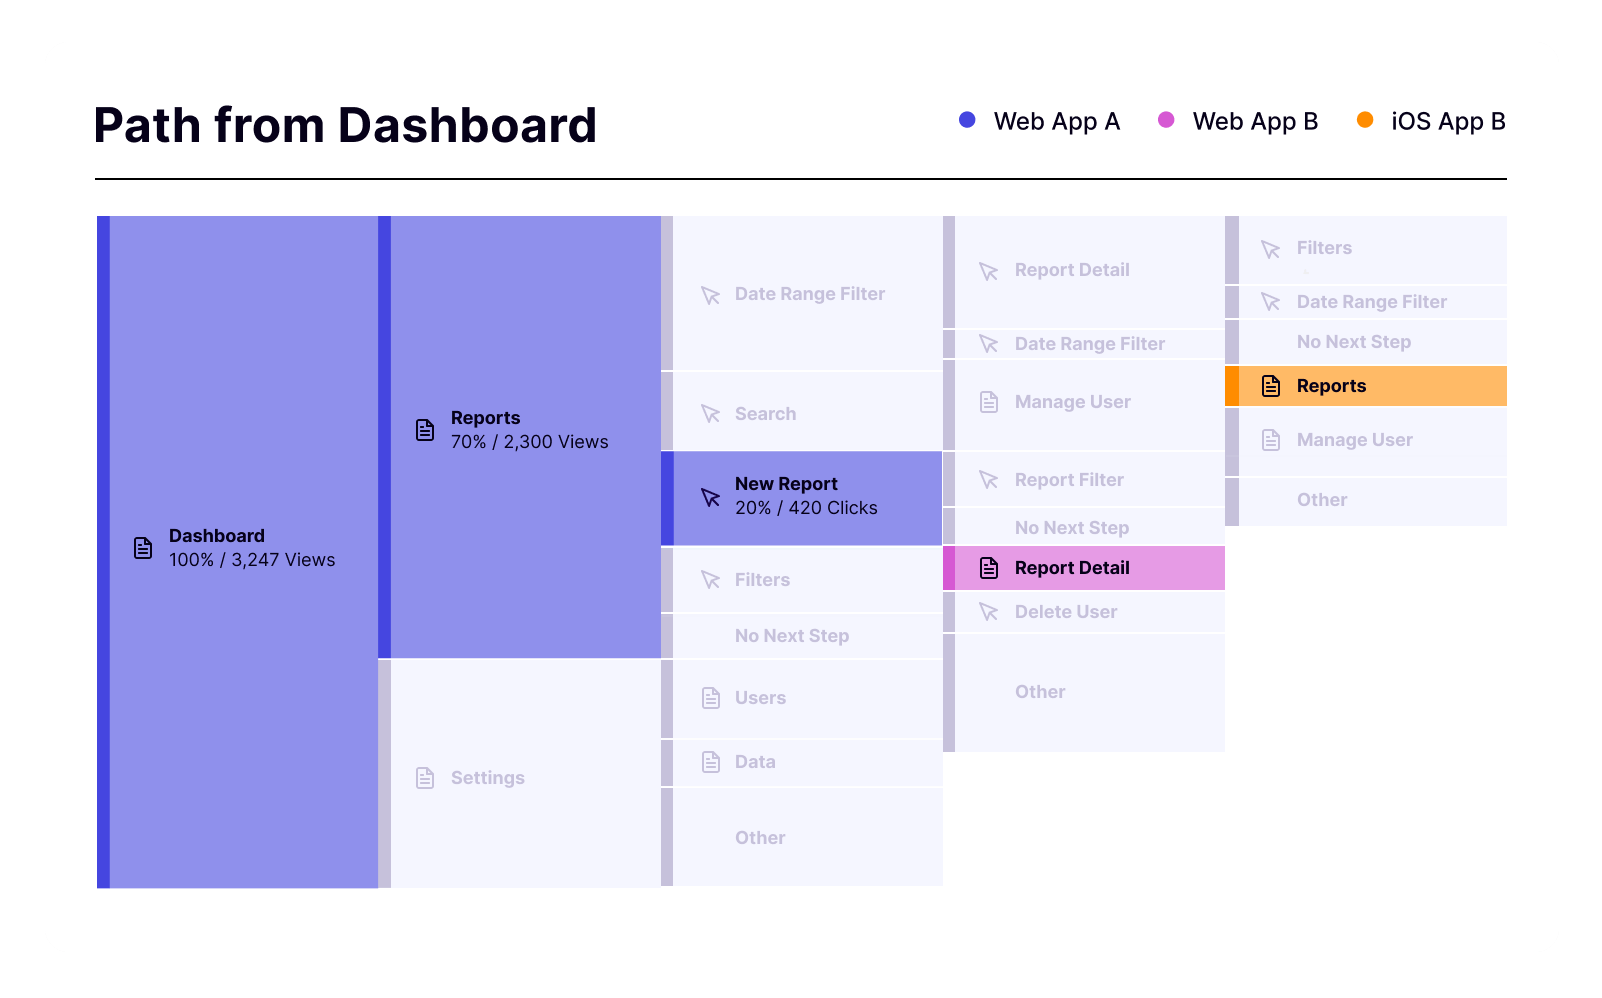Click the Web App A blue legend dot
The height and width of the screenshot is (998, 1602).
[x=967, y=120]
